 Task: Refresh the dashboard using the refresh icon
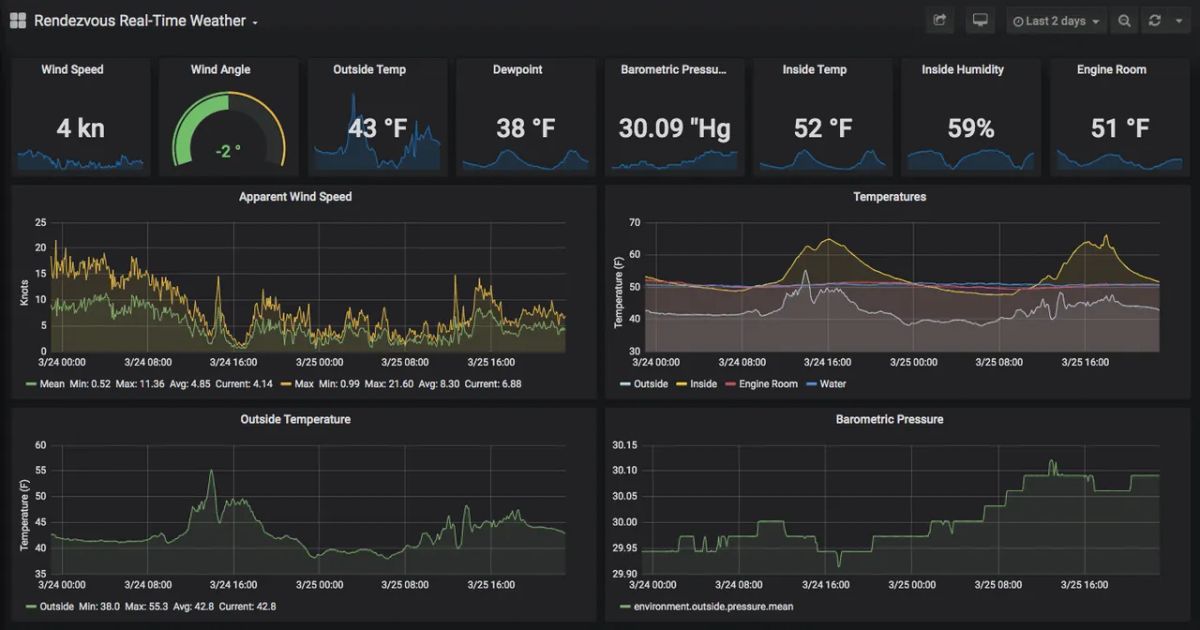point(1156,20)
